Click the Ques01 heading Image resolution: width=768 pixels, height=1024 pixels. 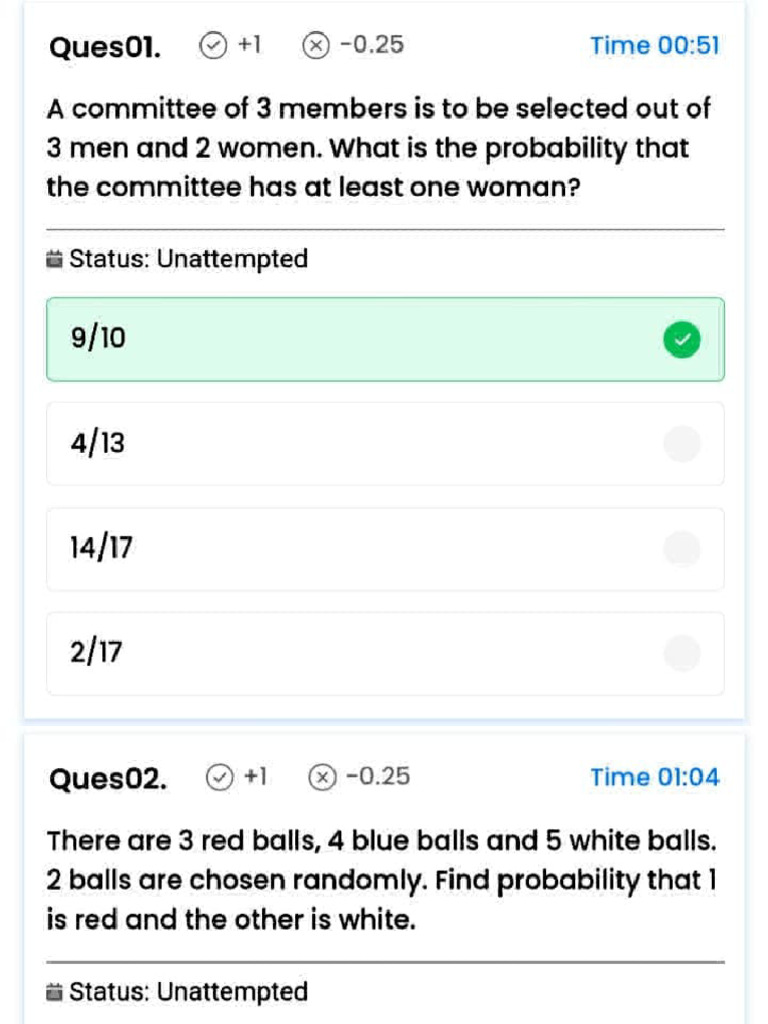104,46
